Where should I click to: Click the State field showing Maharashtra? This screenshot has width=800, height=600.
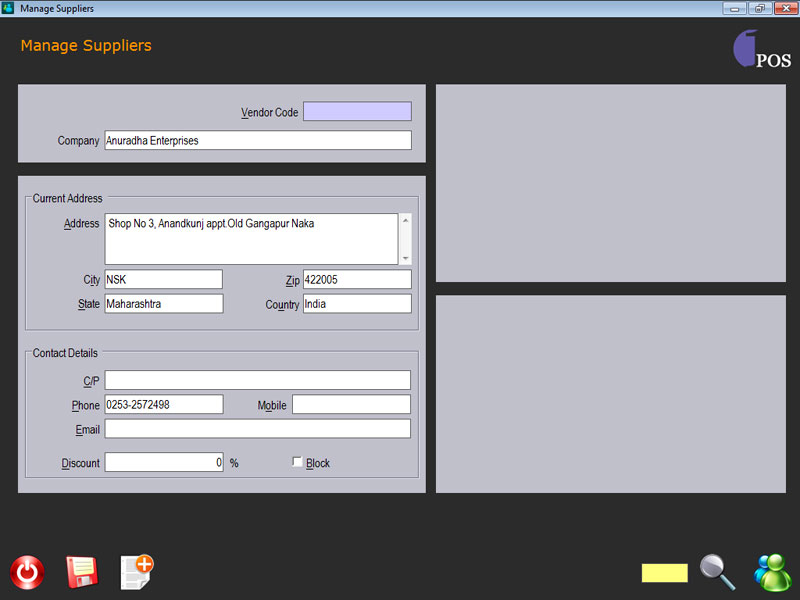click(x=163, y=304)
